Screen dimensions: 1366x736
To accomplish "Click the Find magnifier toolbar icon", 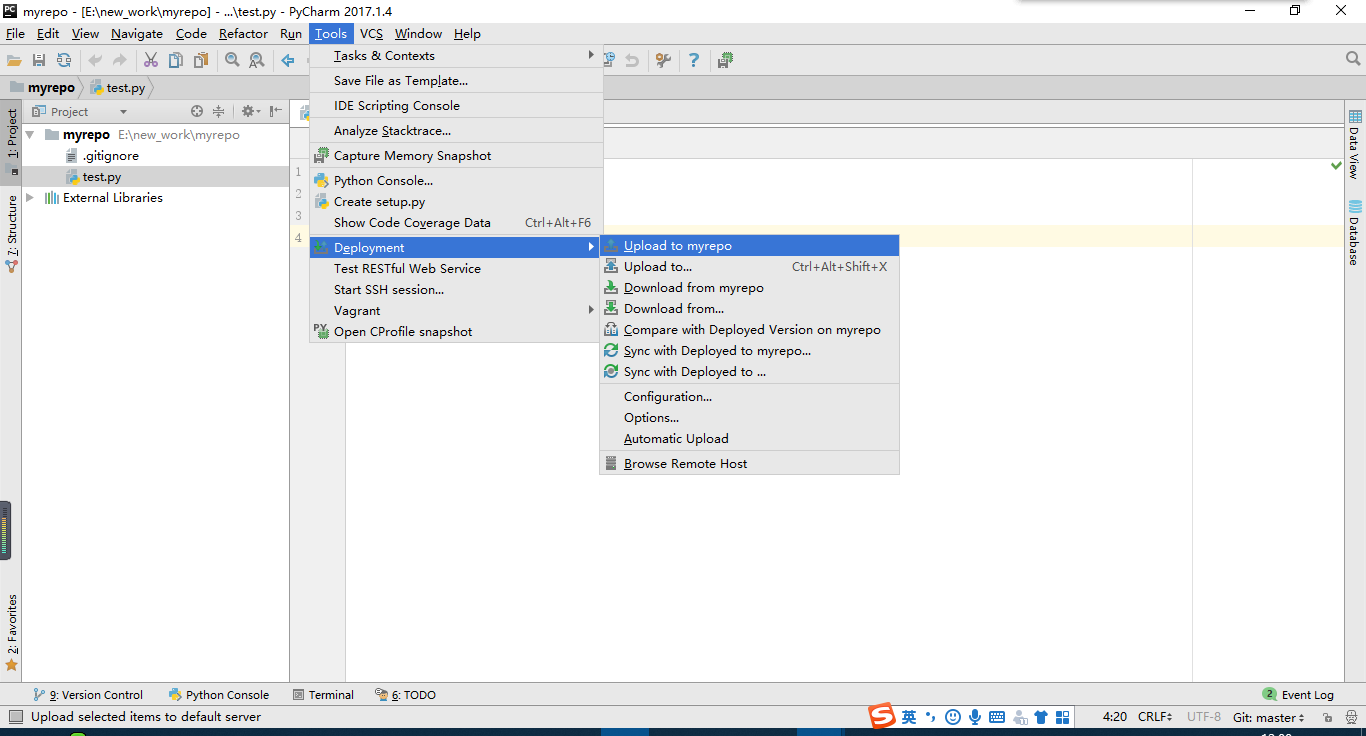I will tap(233, 61).
